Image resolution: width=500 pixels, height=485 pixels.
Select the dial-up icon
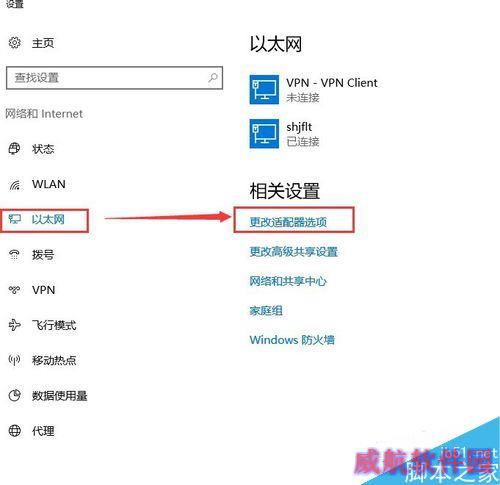pyautogui.click(x=14, y=255)
